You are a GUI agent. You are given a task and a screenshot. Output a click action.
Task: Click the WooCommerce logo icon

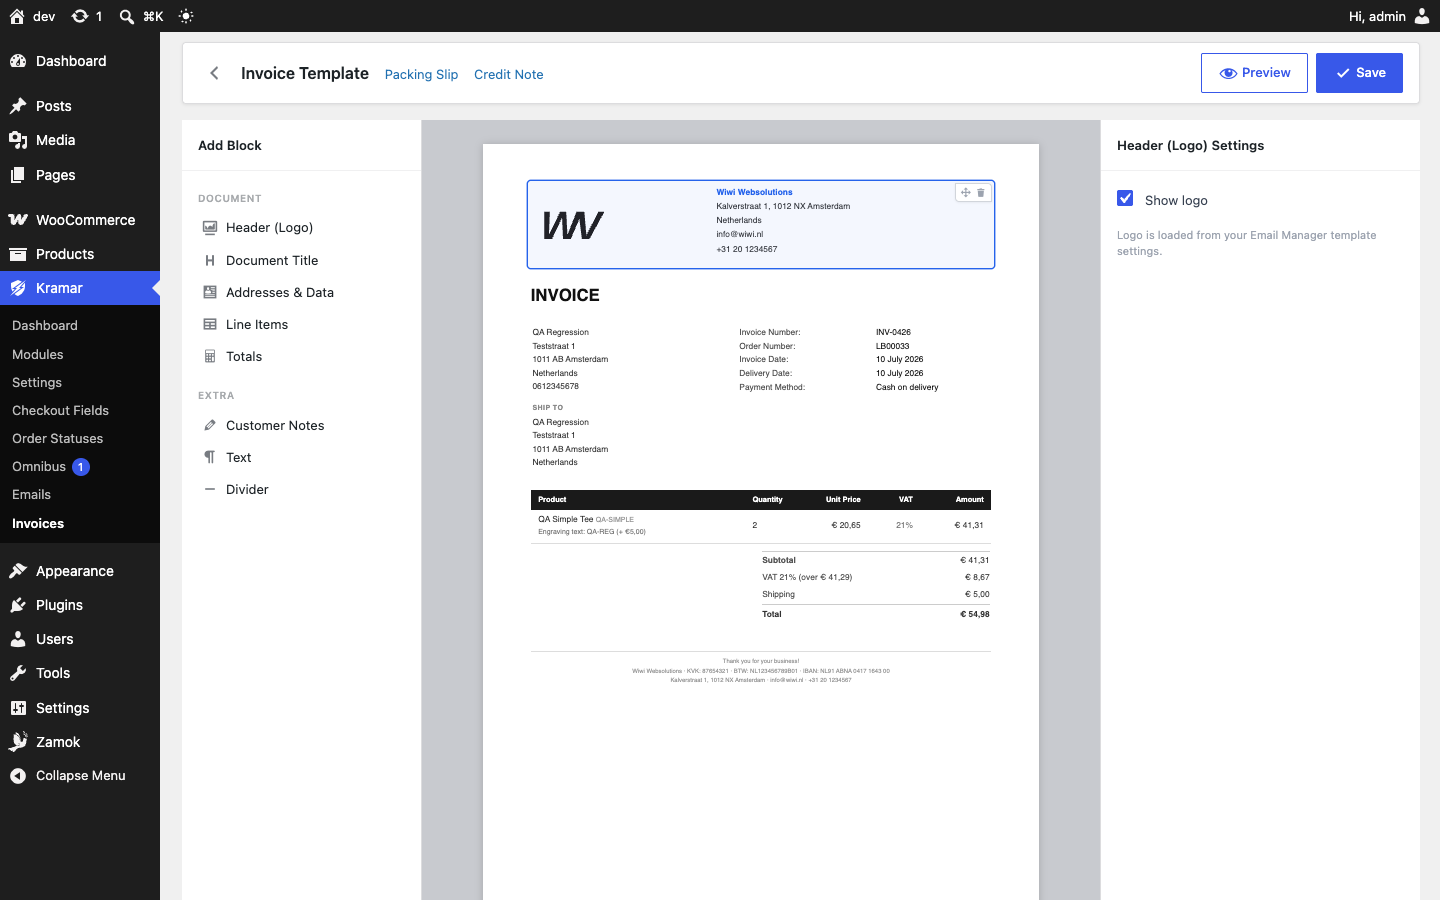pyautogui.click(x=18, y=220)
